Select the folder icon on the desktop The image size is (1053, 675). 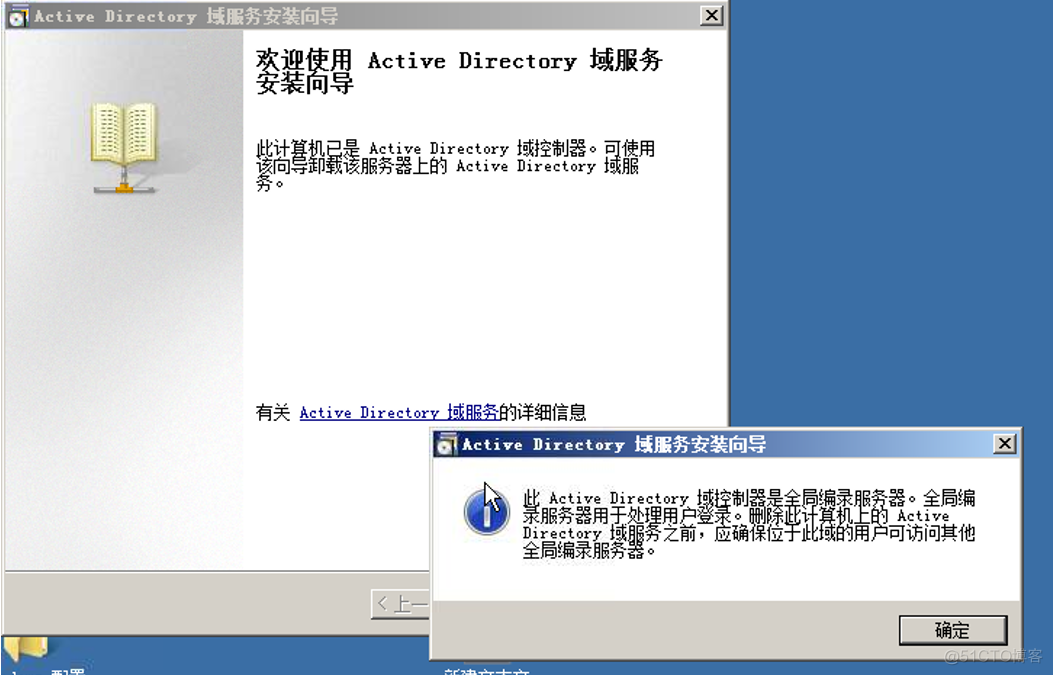[26, 648]
